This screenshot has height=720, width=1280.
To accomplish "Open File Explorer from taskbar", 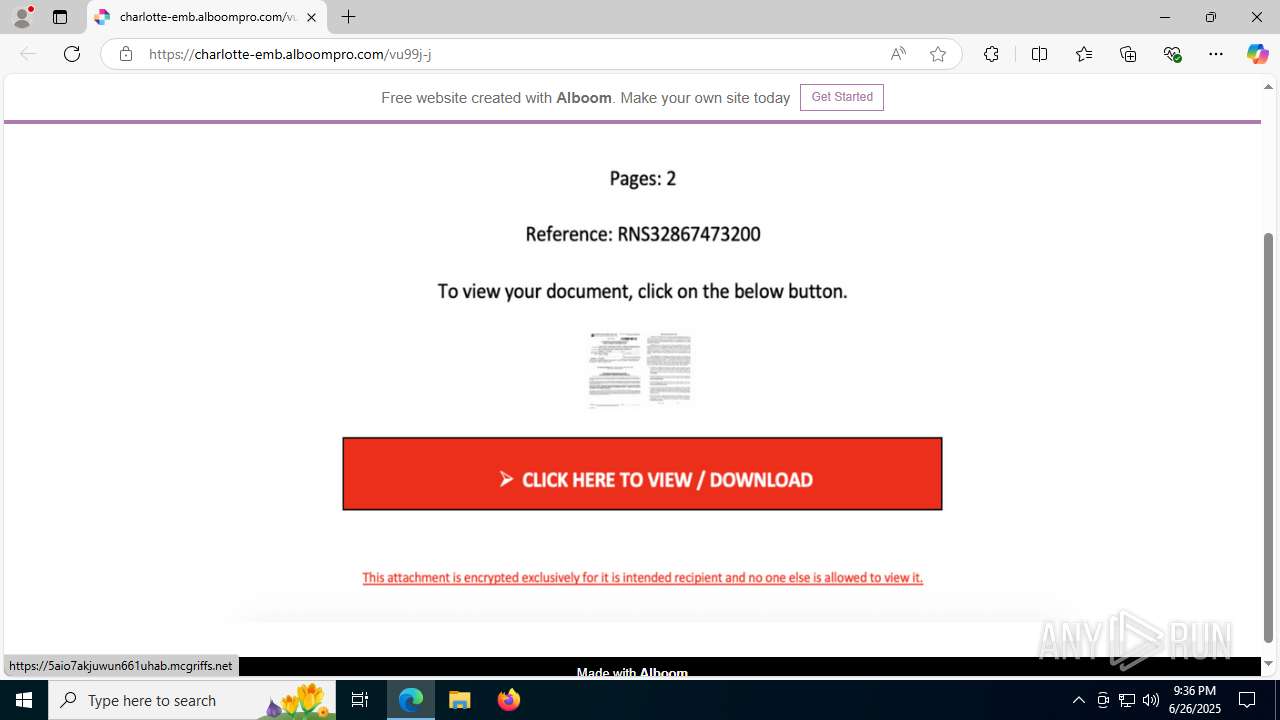I will tap(460, 700).
